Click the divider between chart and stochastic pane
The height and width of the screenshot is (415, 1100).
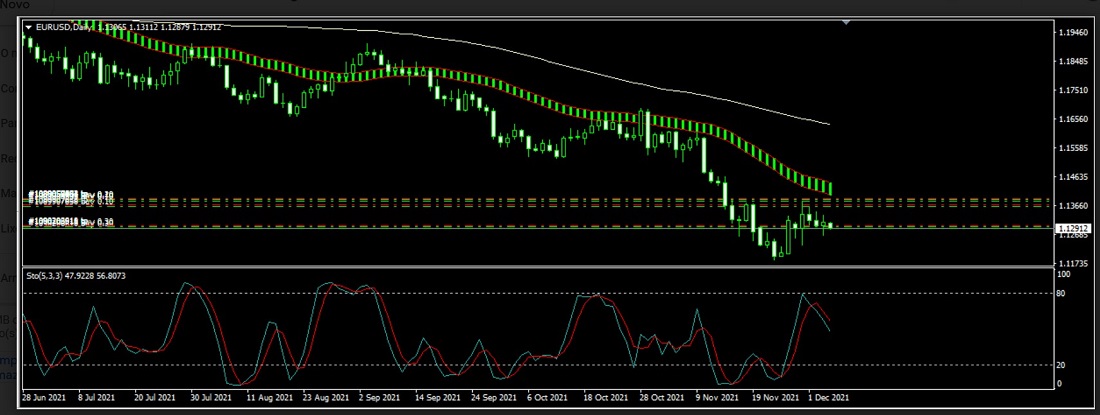(x=540, y=266)
